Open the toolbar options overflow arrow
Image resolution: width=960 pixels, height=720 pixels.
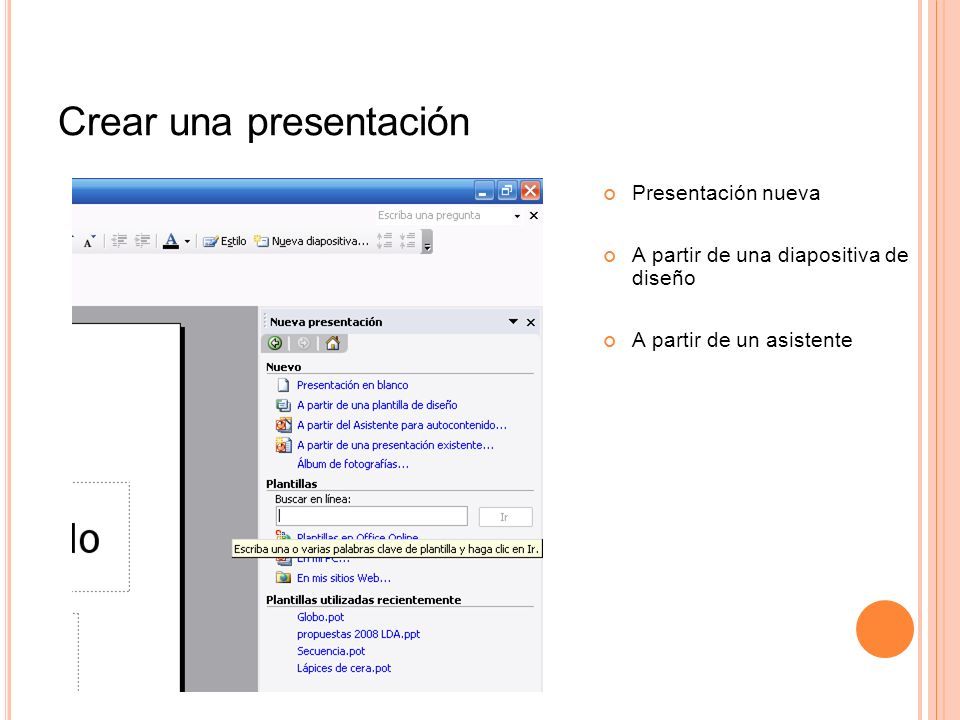coord(427,241)
